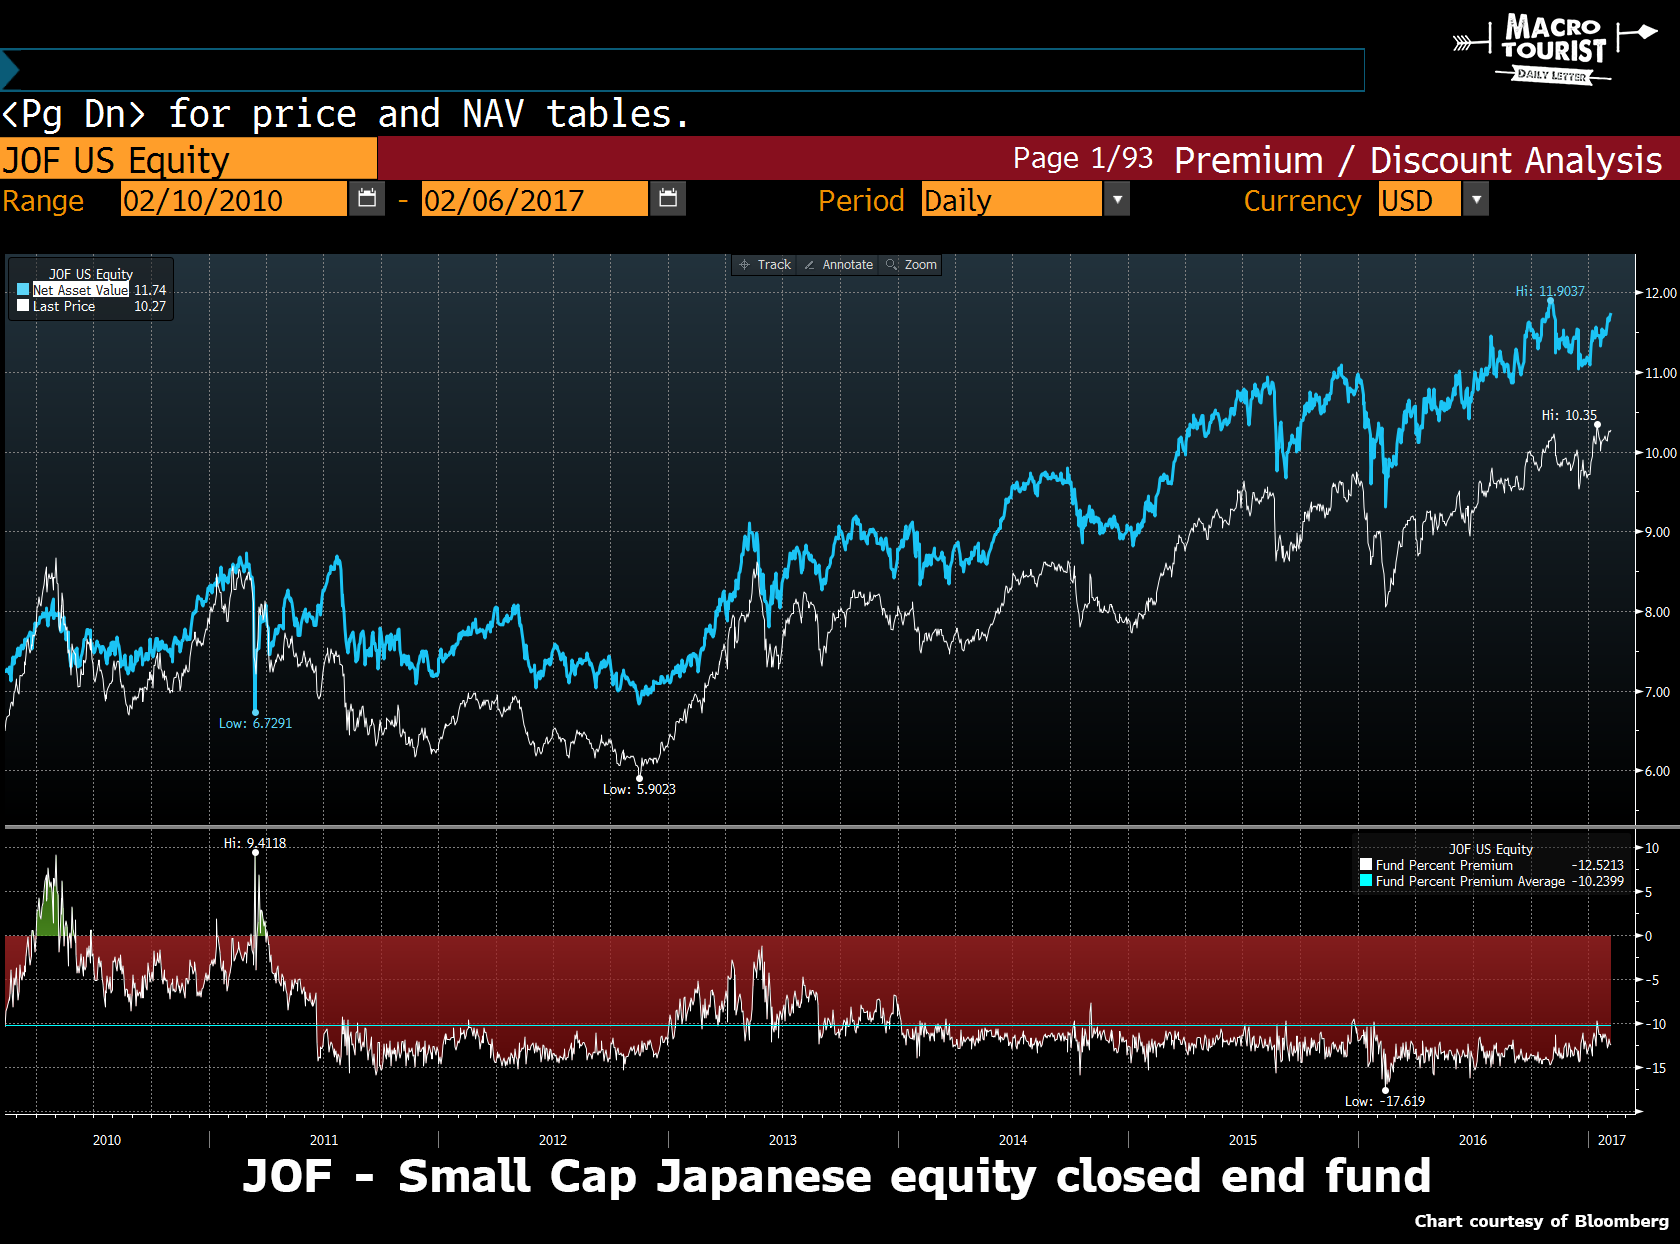Open the start date calendar picker
Screen dimensions: 1680x1244
pyautogui.click(x=367, y=199)
